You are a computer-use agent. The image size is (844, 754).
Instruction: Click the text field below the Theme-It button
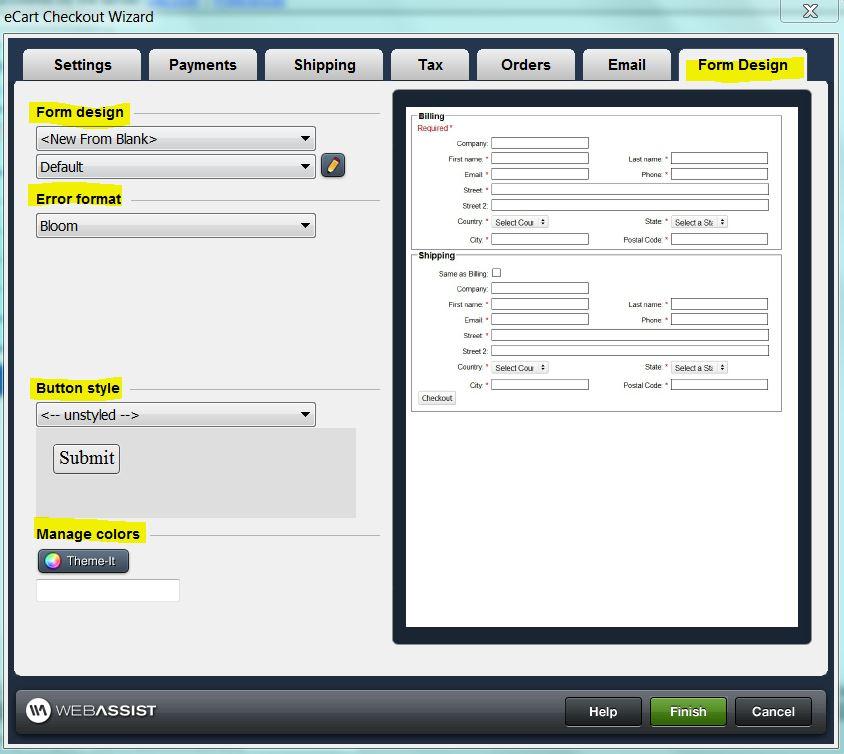107,590
